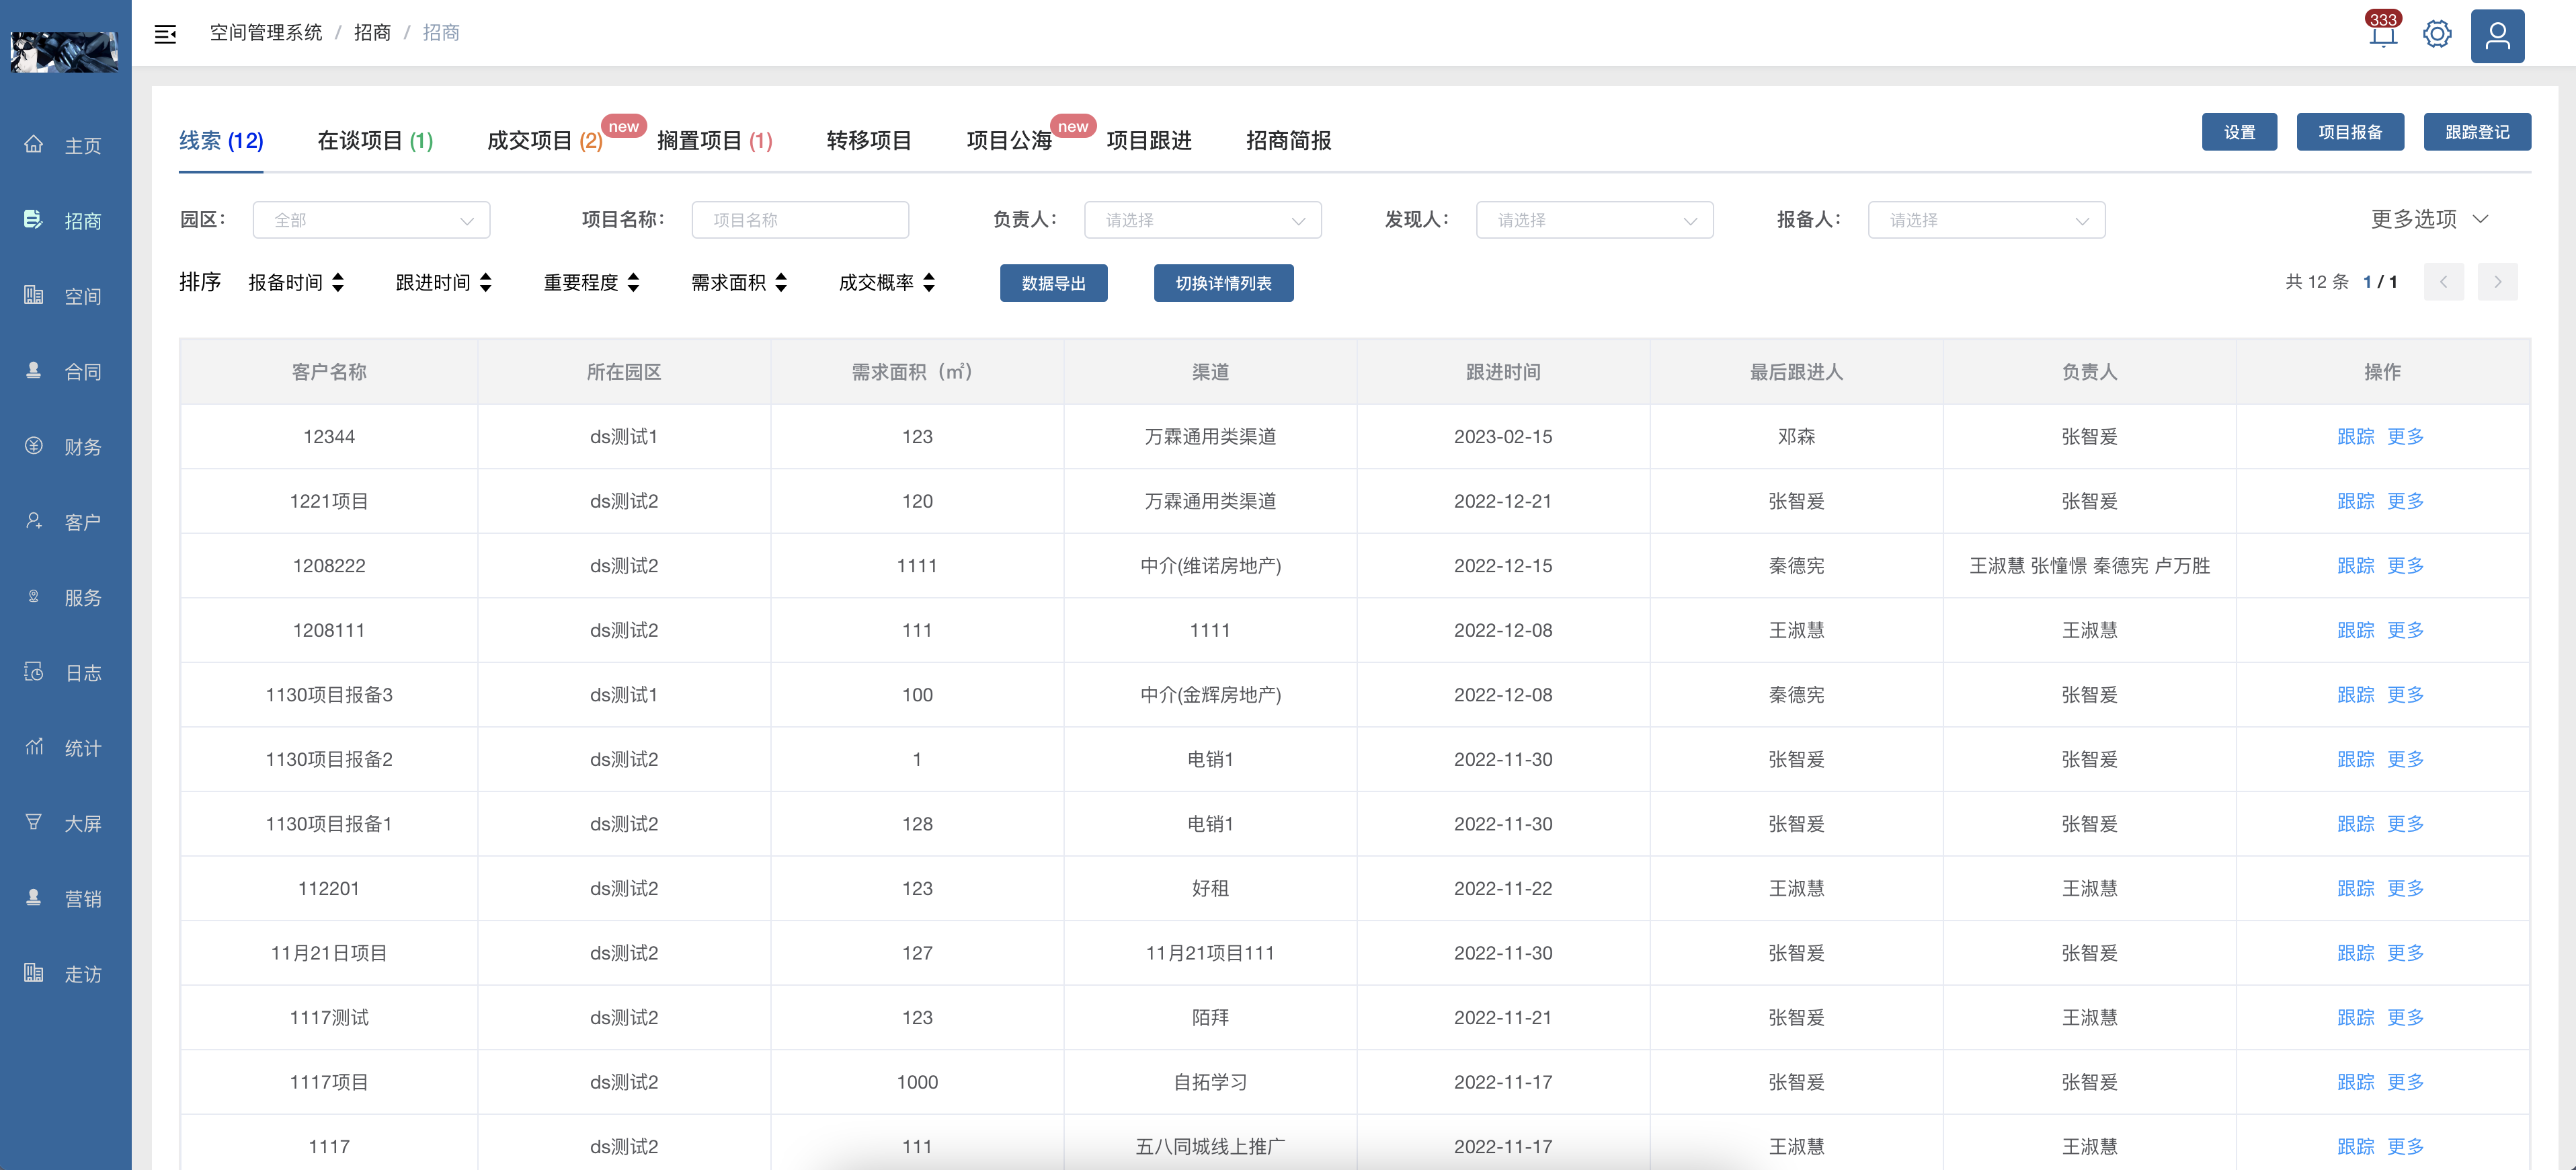Open the 园区 dropdown

click(371, 220)
